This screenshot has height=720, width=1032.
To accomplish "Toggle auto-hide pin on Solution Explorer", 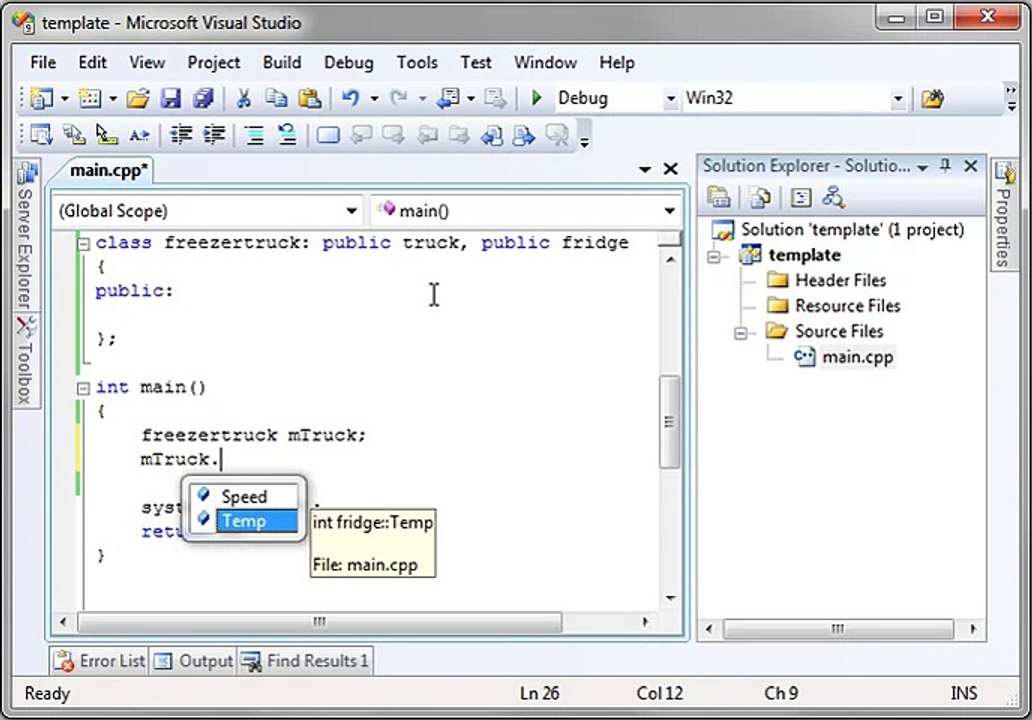I will coord(945,166).
